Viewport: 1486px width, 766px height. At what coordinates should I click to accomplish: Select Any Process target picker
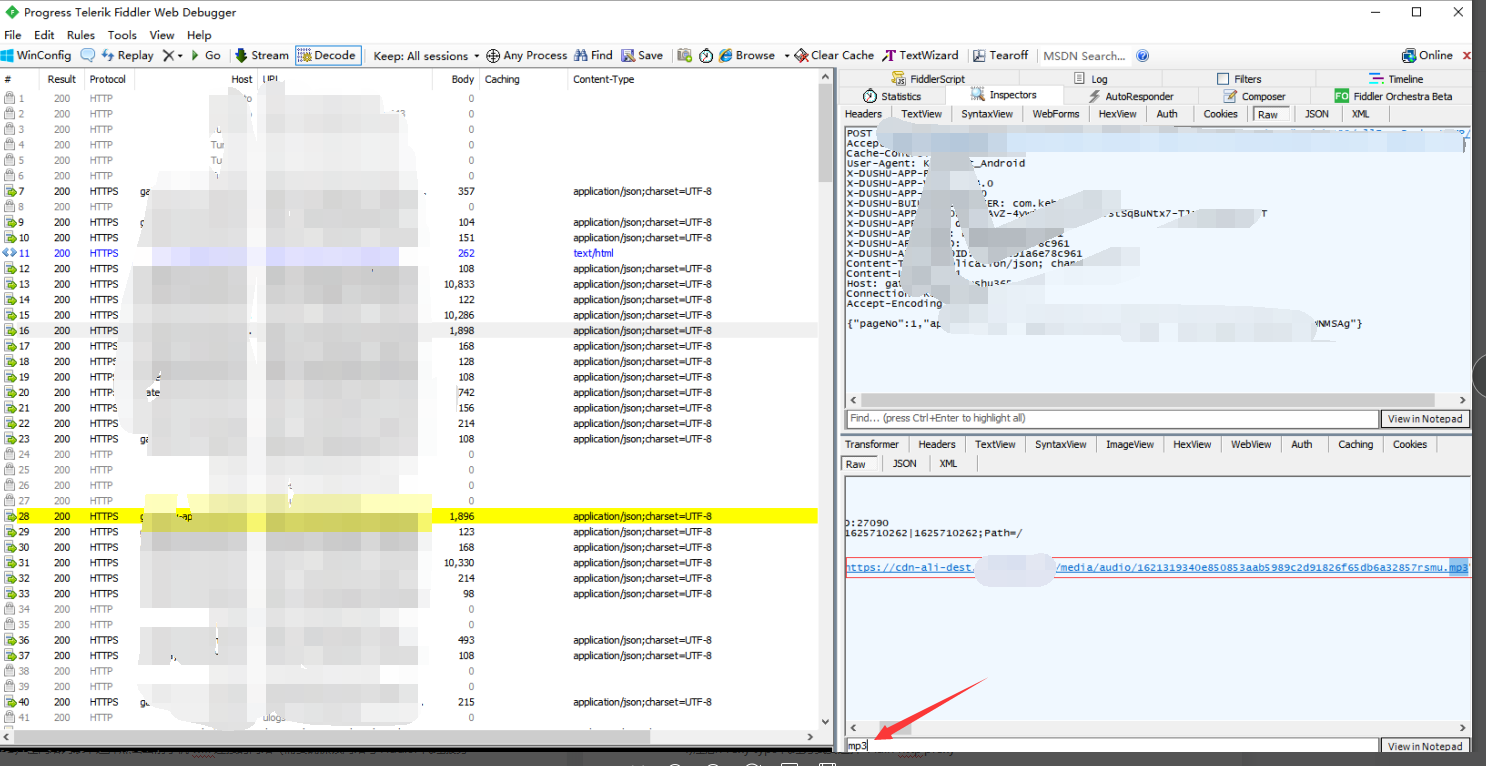(x=527, y=56)
